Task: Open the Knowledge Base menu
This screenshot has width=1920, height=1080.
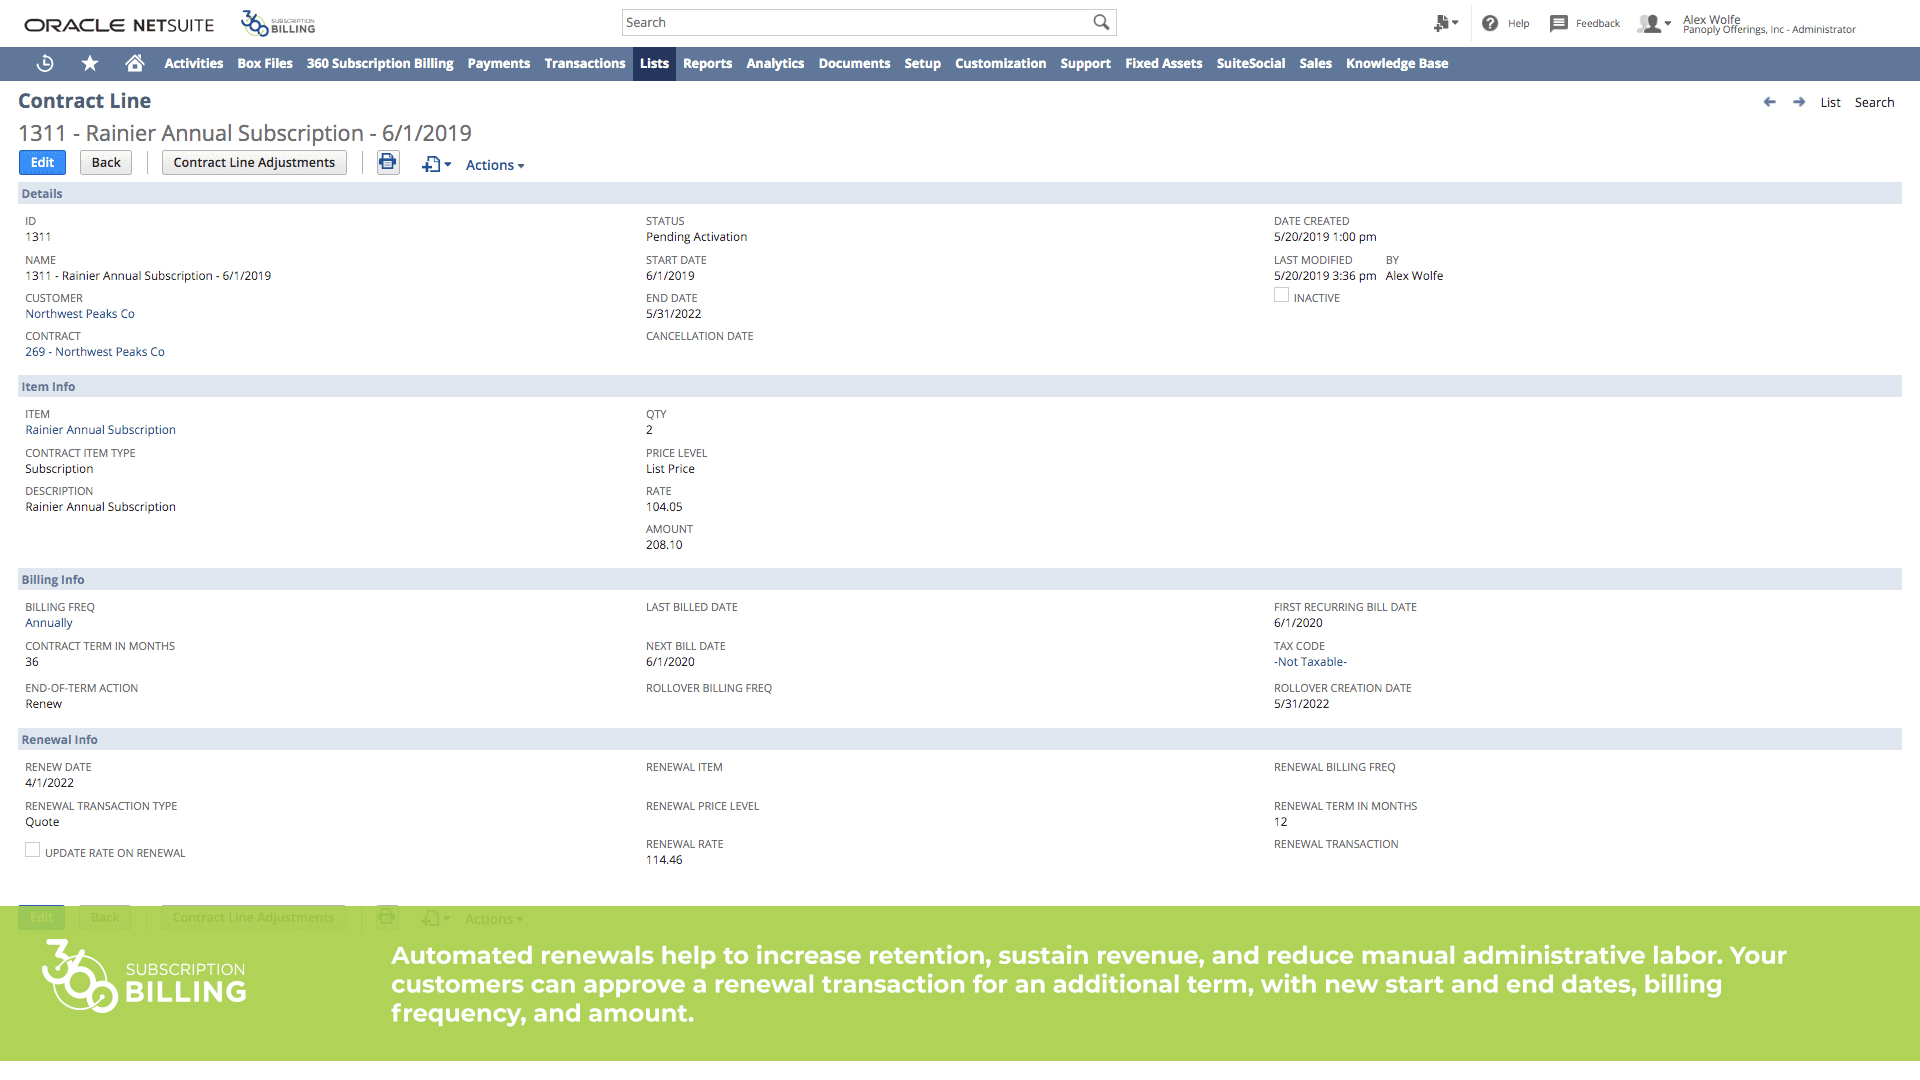Action: pos(1396,63)
